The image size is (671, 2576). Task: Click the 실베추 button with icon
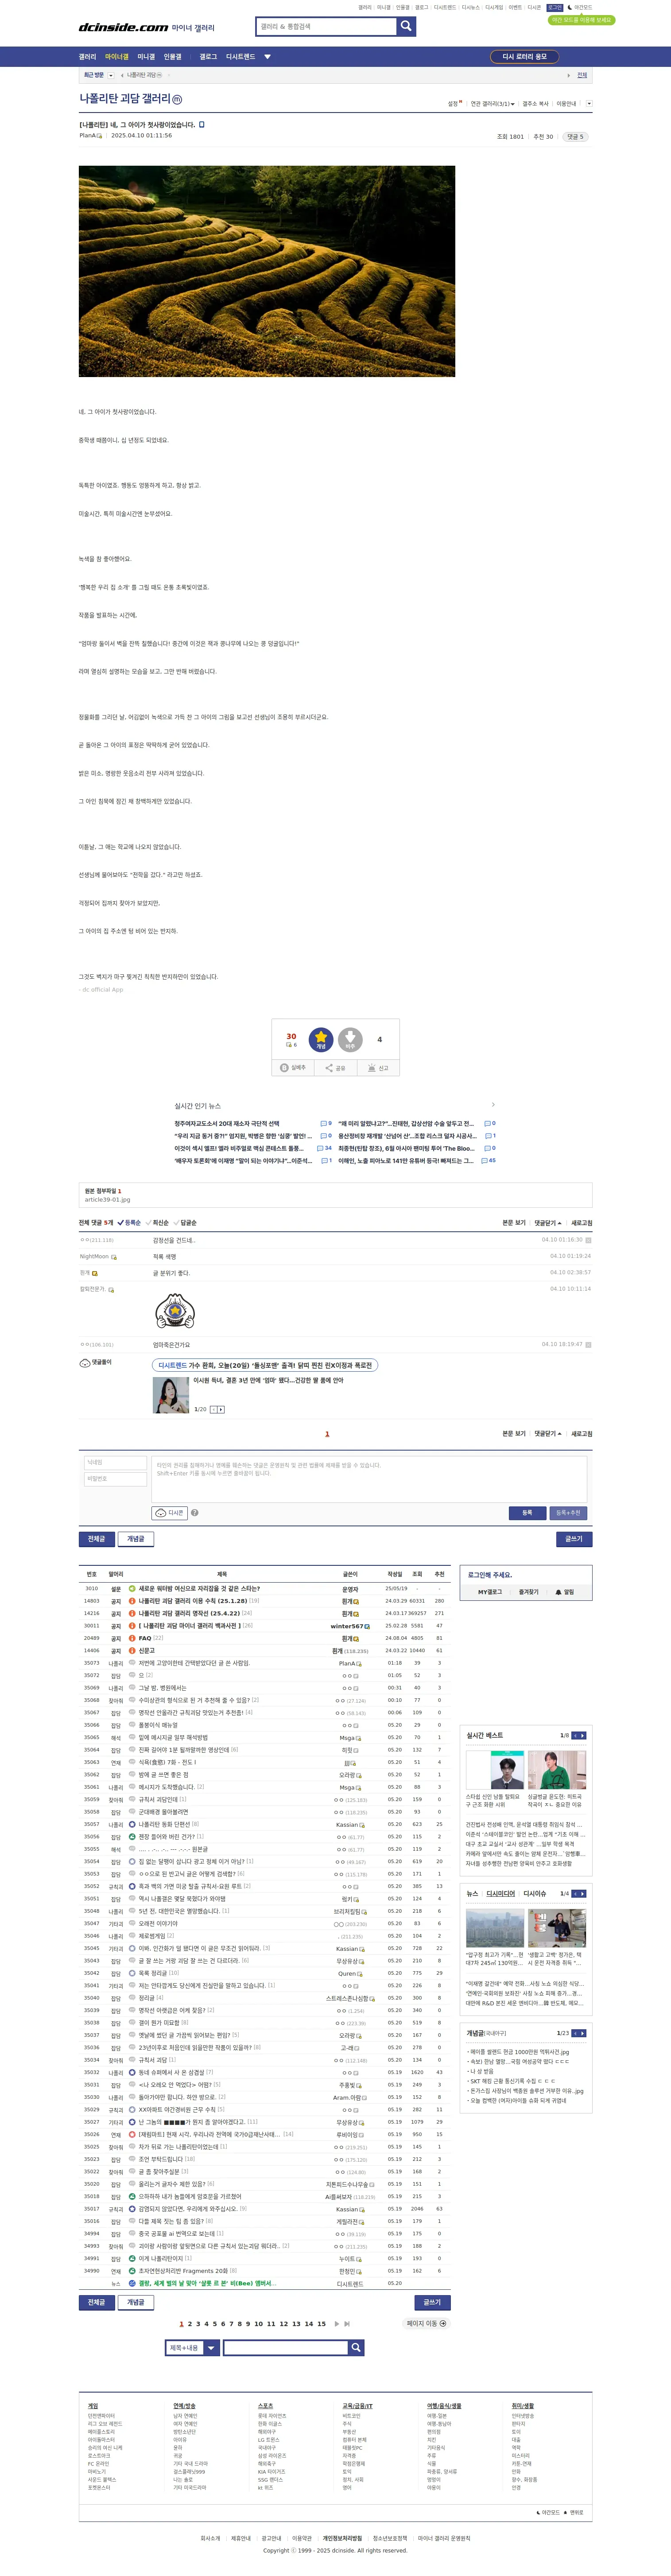(293, 1068)
